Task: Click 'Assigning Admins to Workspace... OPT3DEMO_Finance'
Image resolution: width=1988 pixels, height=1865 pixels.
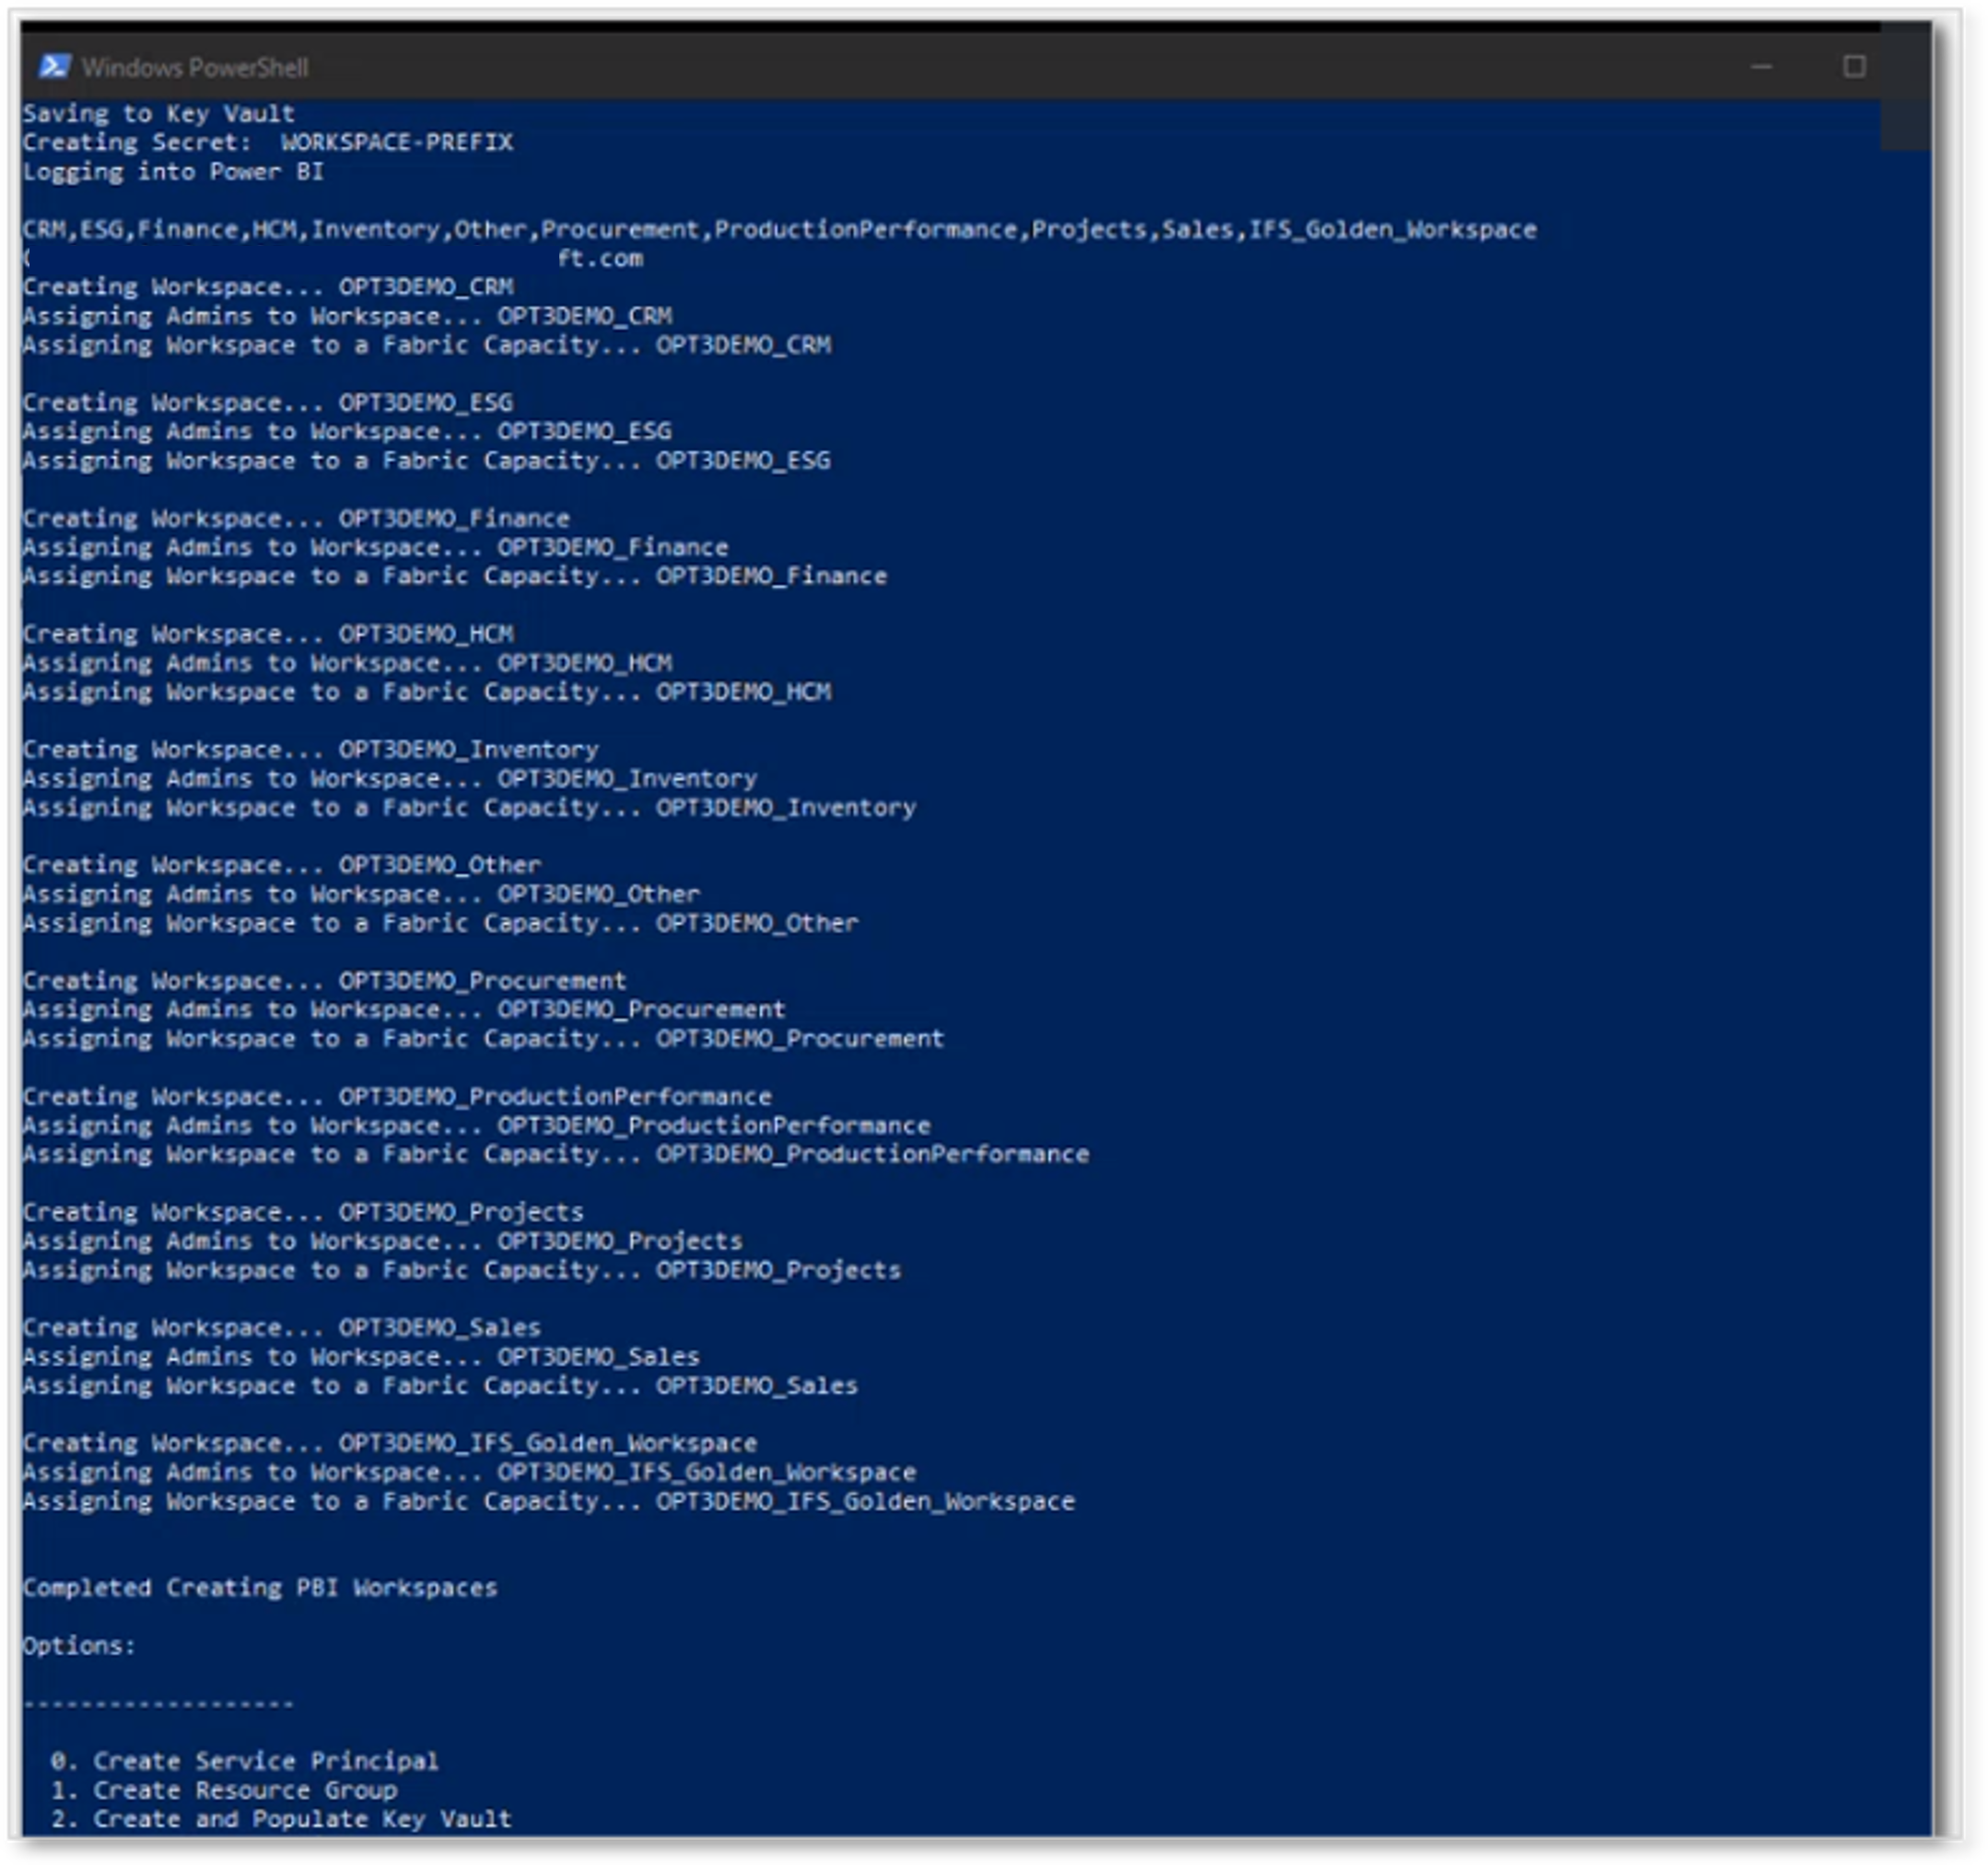Action: [376, 548]
